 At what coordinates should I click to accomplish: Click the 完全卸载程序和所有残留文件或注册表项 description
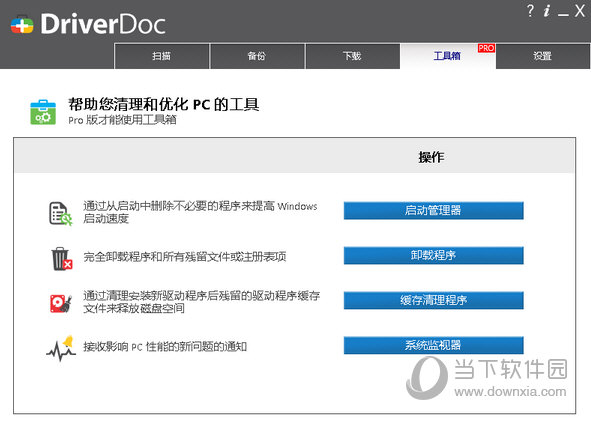tap(185, 257)
